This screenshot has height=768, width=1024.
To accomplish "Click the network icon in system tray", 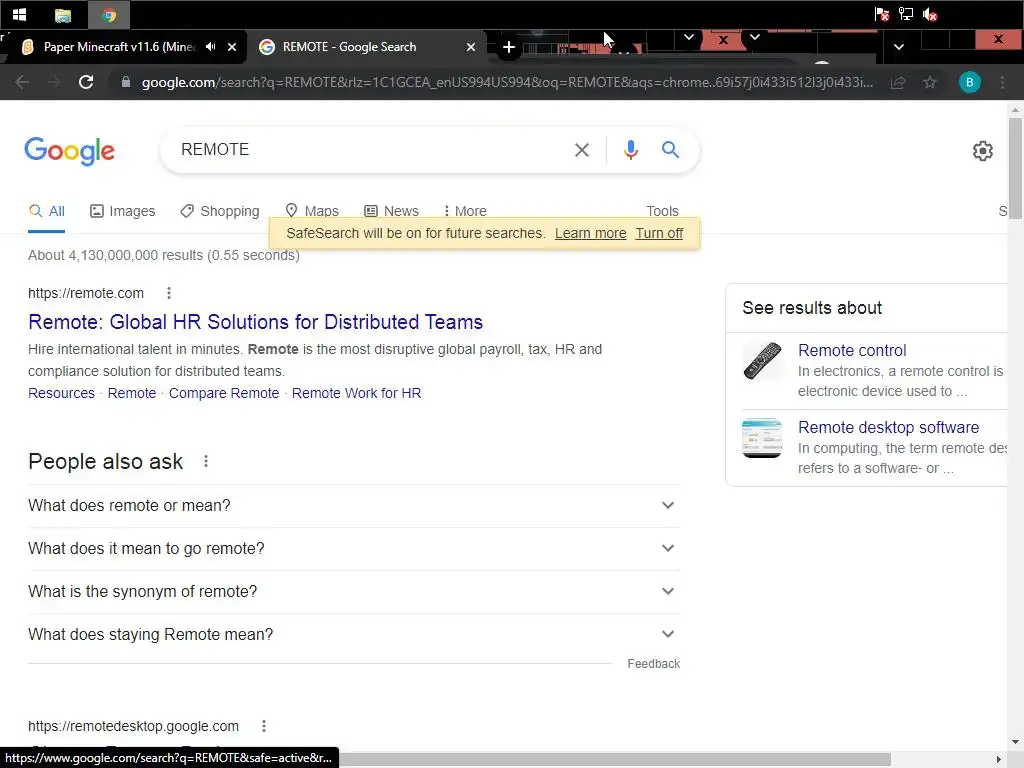I will click(905, 14).
